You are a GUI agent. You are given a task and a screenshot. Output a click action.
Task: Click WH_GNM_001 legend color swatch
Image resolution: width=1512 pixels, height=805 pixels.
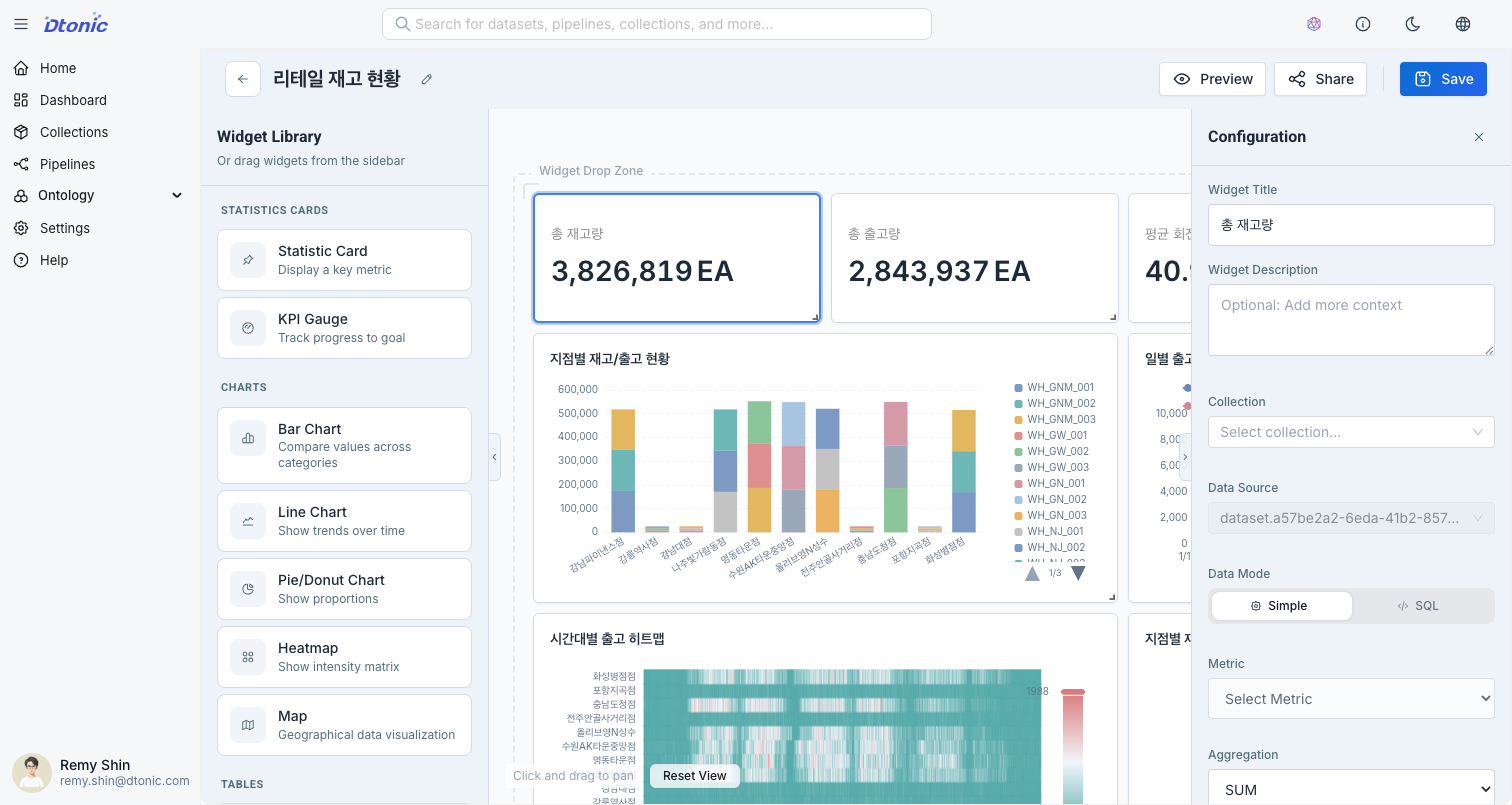click(1018, 388)
